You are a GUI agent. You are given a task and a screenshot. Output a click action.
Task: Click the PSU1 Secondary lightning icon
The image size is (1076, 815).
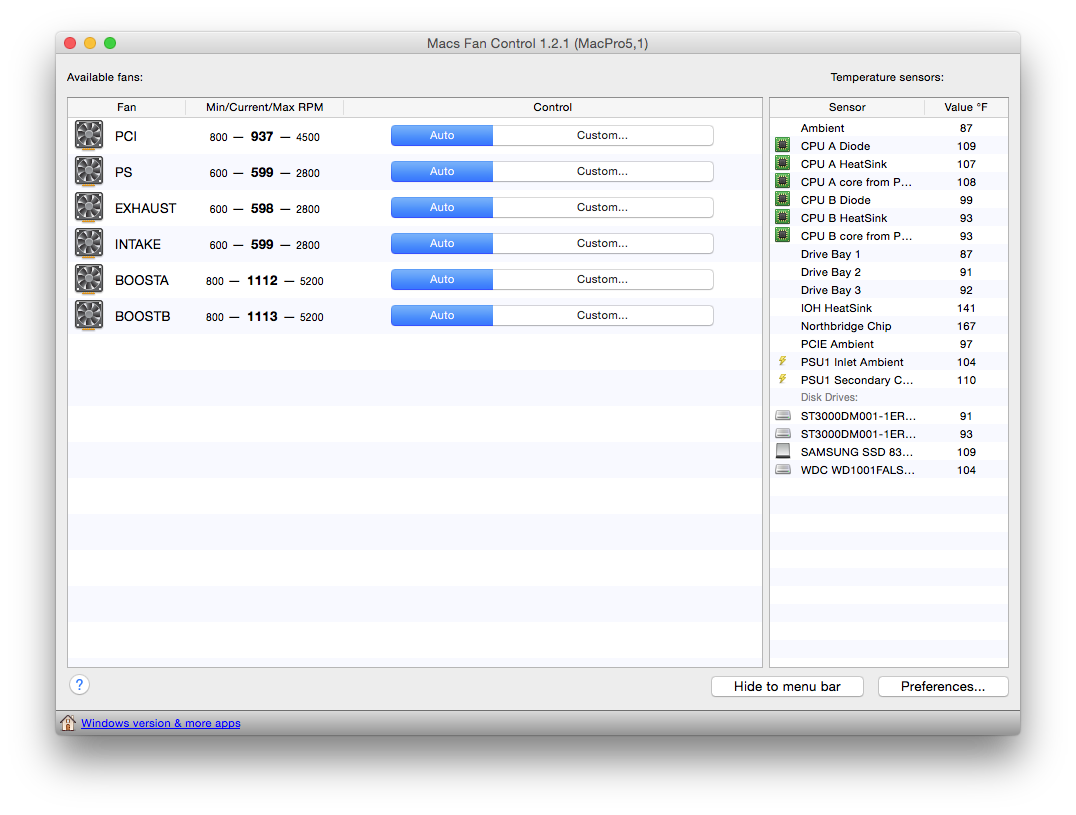pos(782,379)
